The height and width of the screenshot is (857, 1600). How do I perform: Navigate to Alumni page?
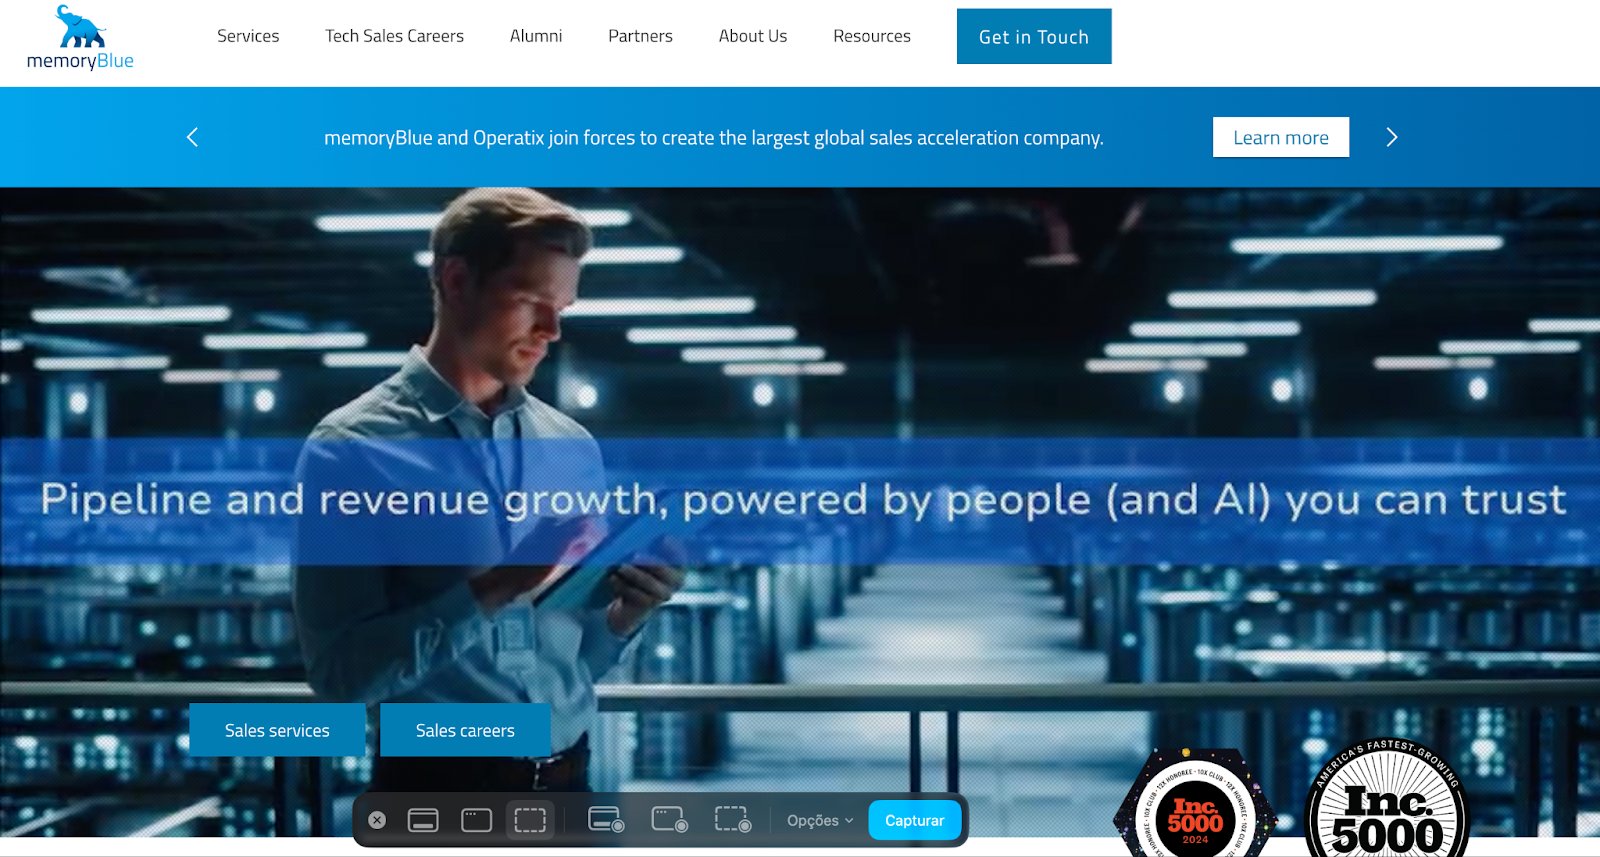(536, 36)
